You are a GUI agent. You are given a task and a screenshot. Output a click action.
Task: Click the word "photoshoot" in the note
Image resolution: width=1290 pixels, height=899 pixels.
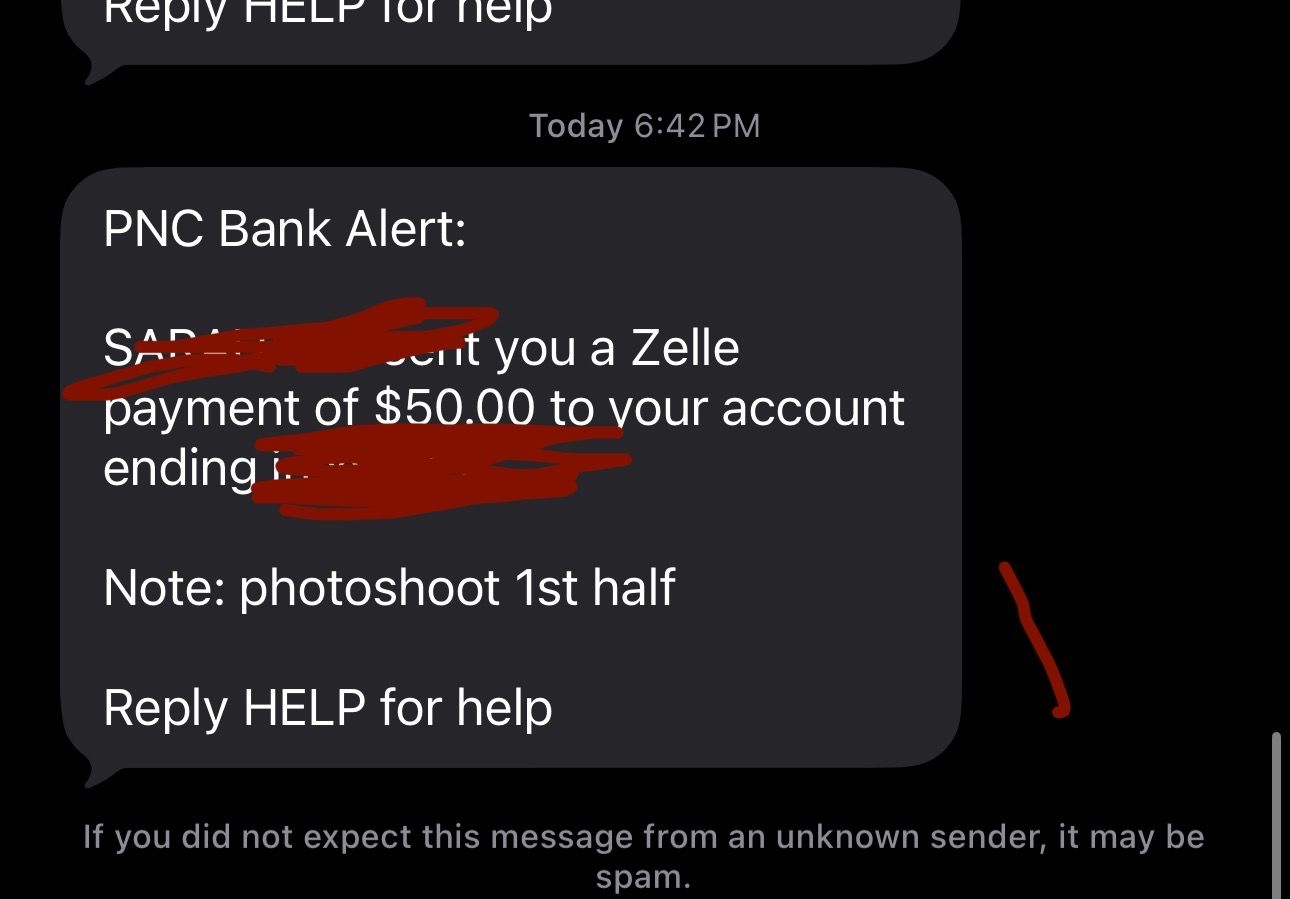370,588
